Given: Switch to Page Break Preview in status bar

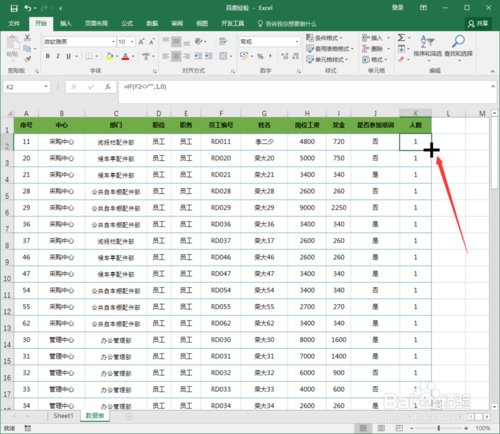Looking at the screenshot, I should [x=399, y=428].
